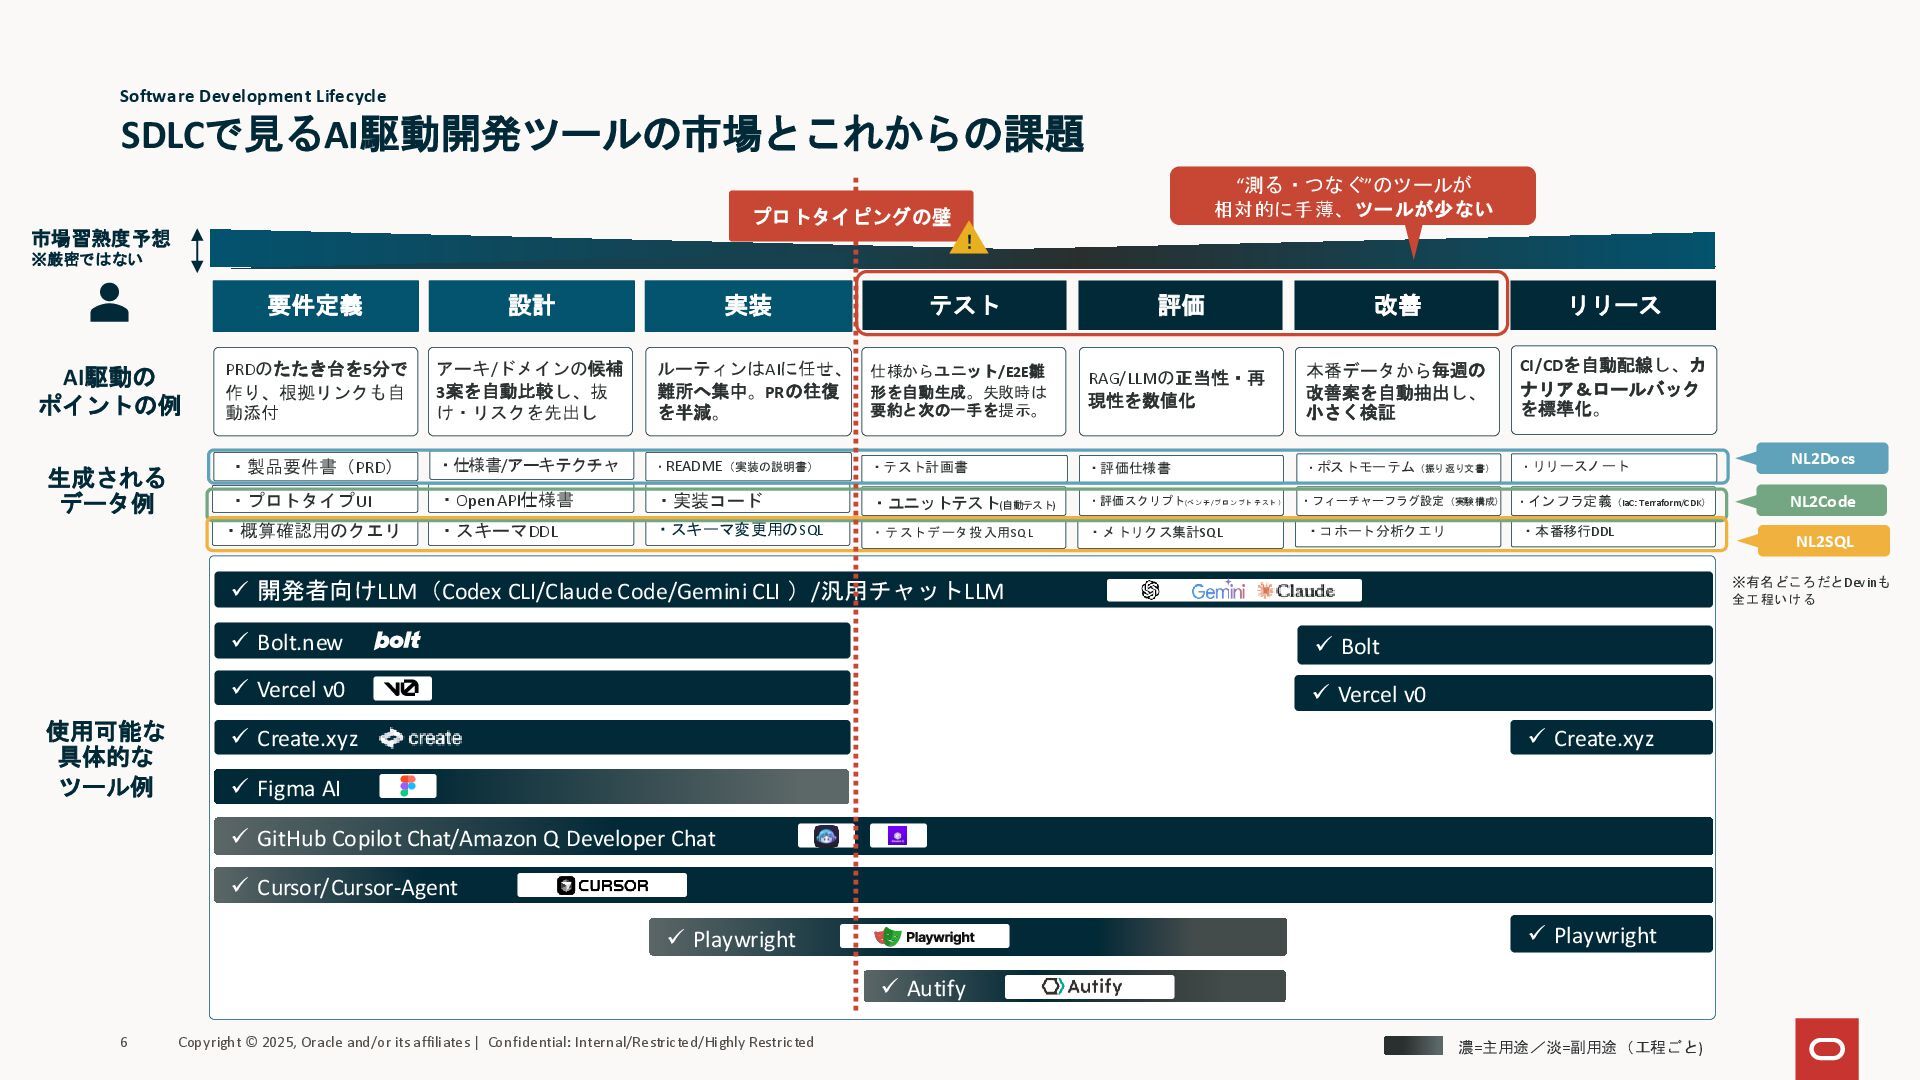Click the 本番移行DDL cell

click(1613, 531)
